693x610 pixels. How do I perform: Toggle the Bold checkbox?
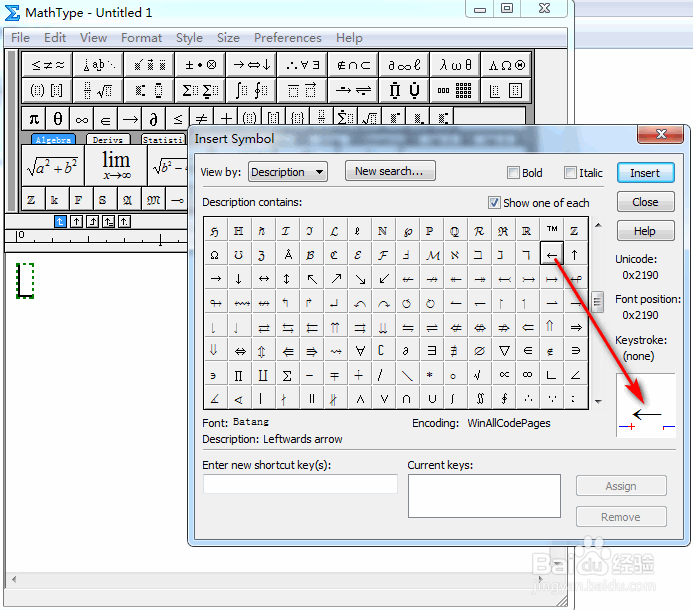[x=513, y=172]
